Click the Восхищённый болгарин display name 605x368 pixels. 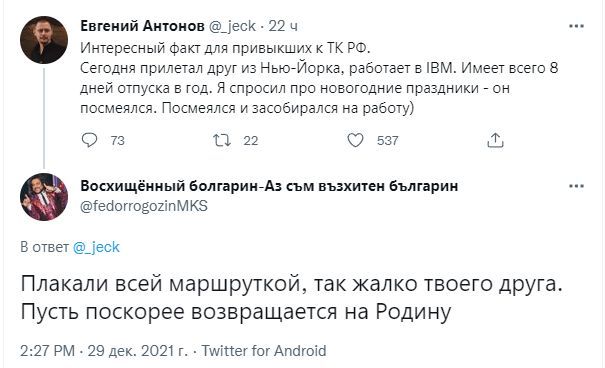tap(269, 186)
